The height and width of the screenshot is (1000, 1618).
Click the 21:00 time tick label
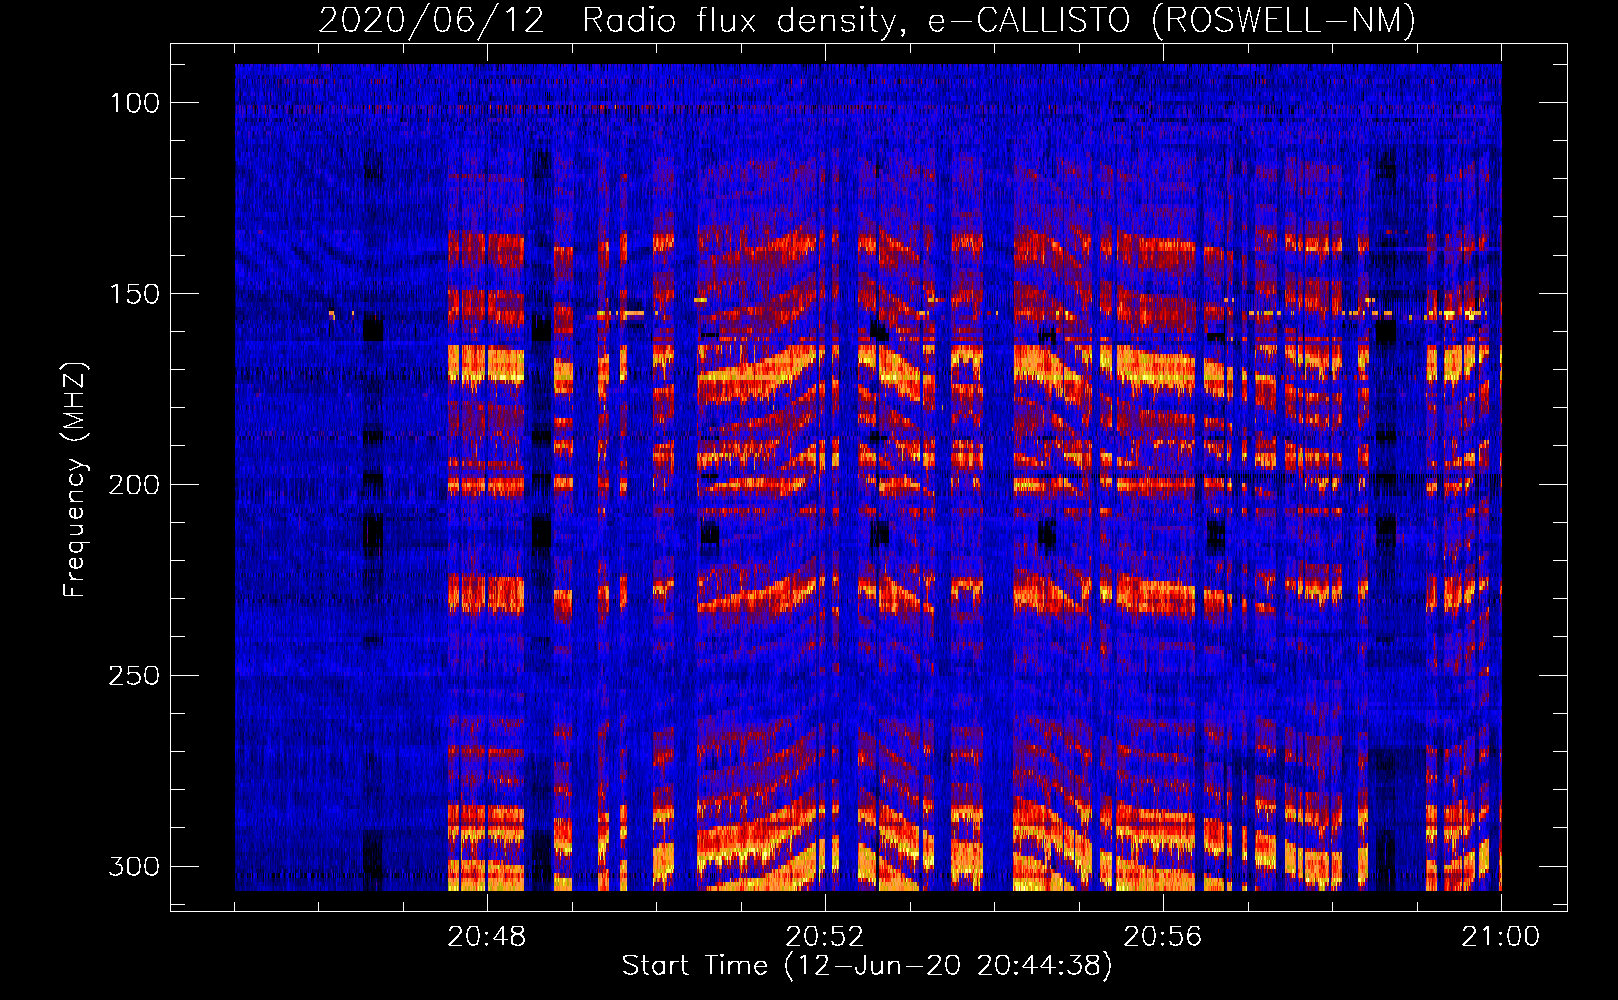pos(1501,937)
